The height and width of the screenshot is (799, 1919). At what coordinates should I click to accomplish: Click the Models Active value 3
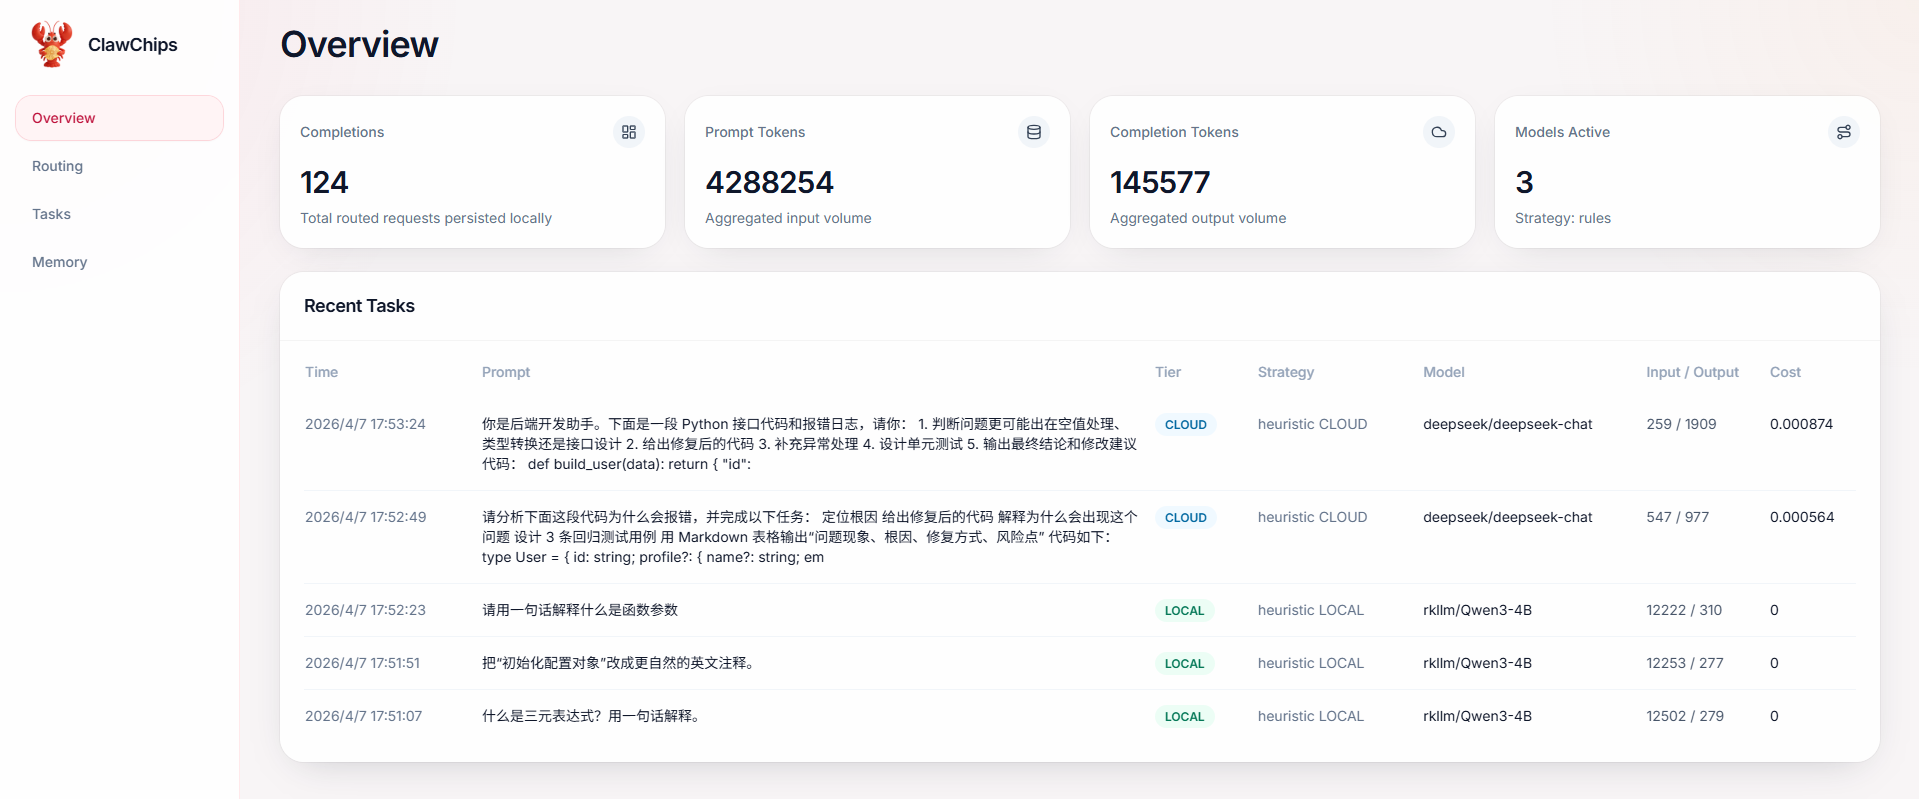1524,182
